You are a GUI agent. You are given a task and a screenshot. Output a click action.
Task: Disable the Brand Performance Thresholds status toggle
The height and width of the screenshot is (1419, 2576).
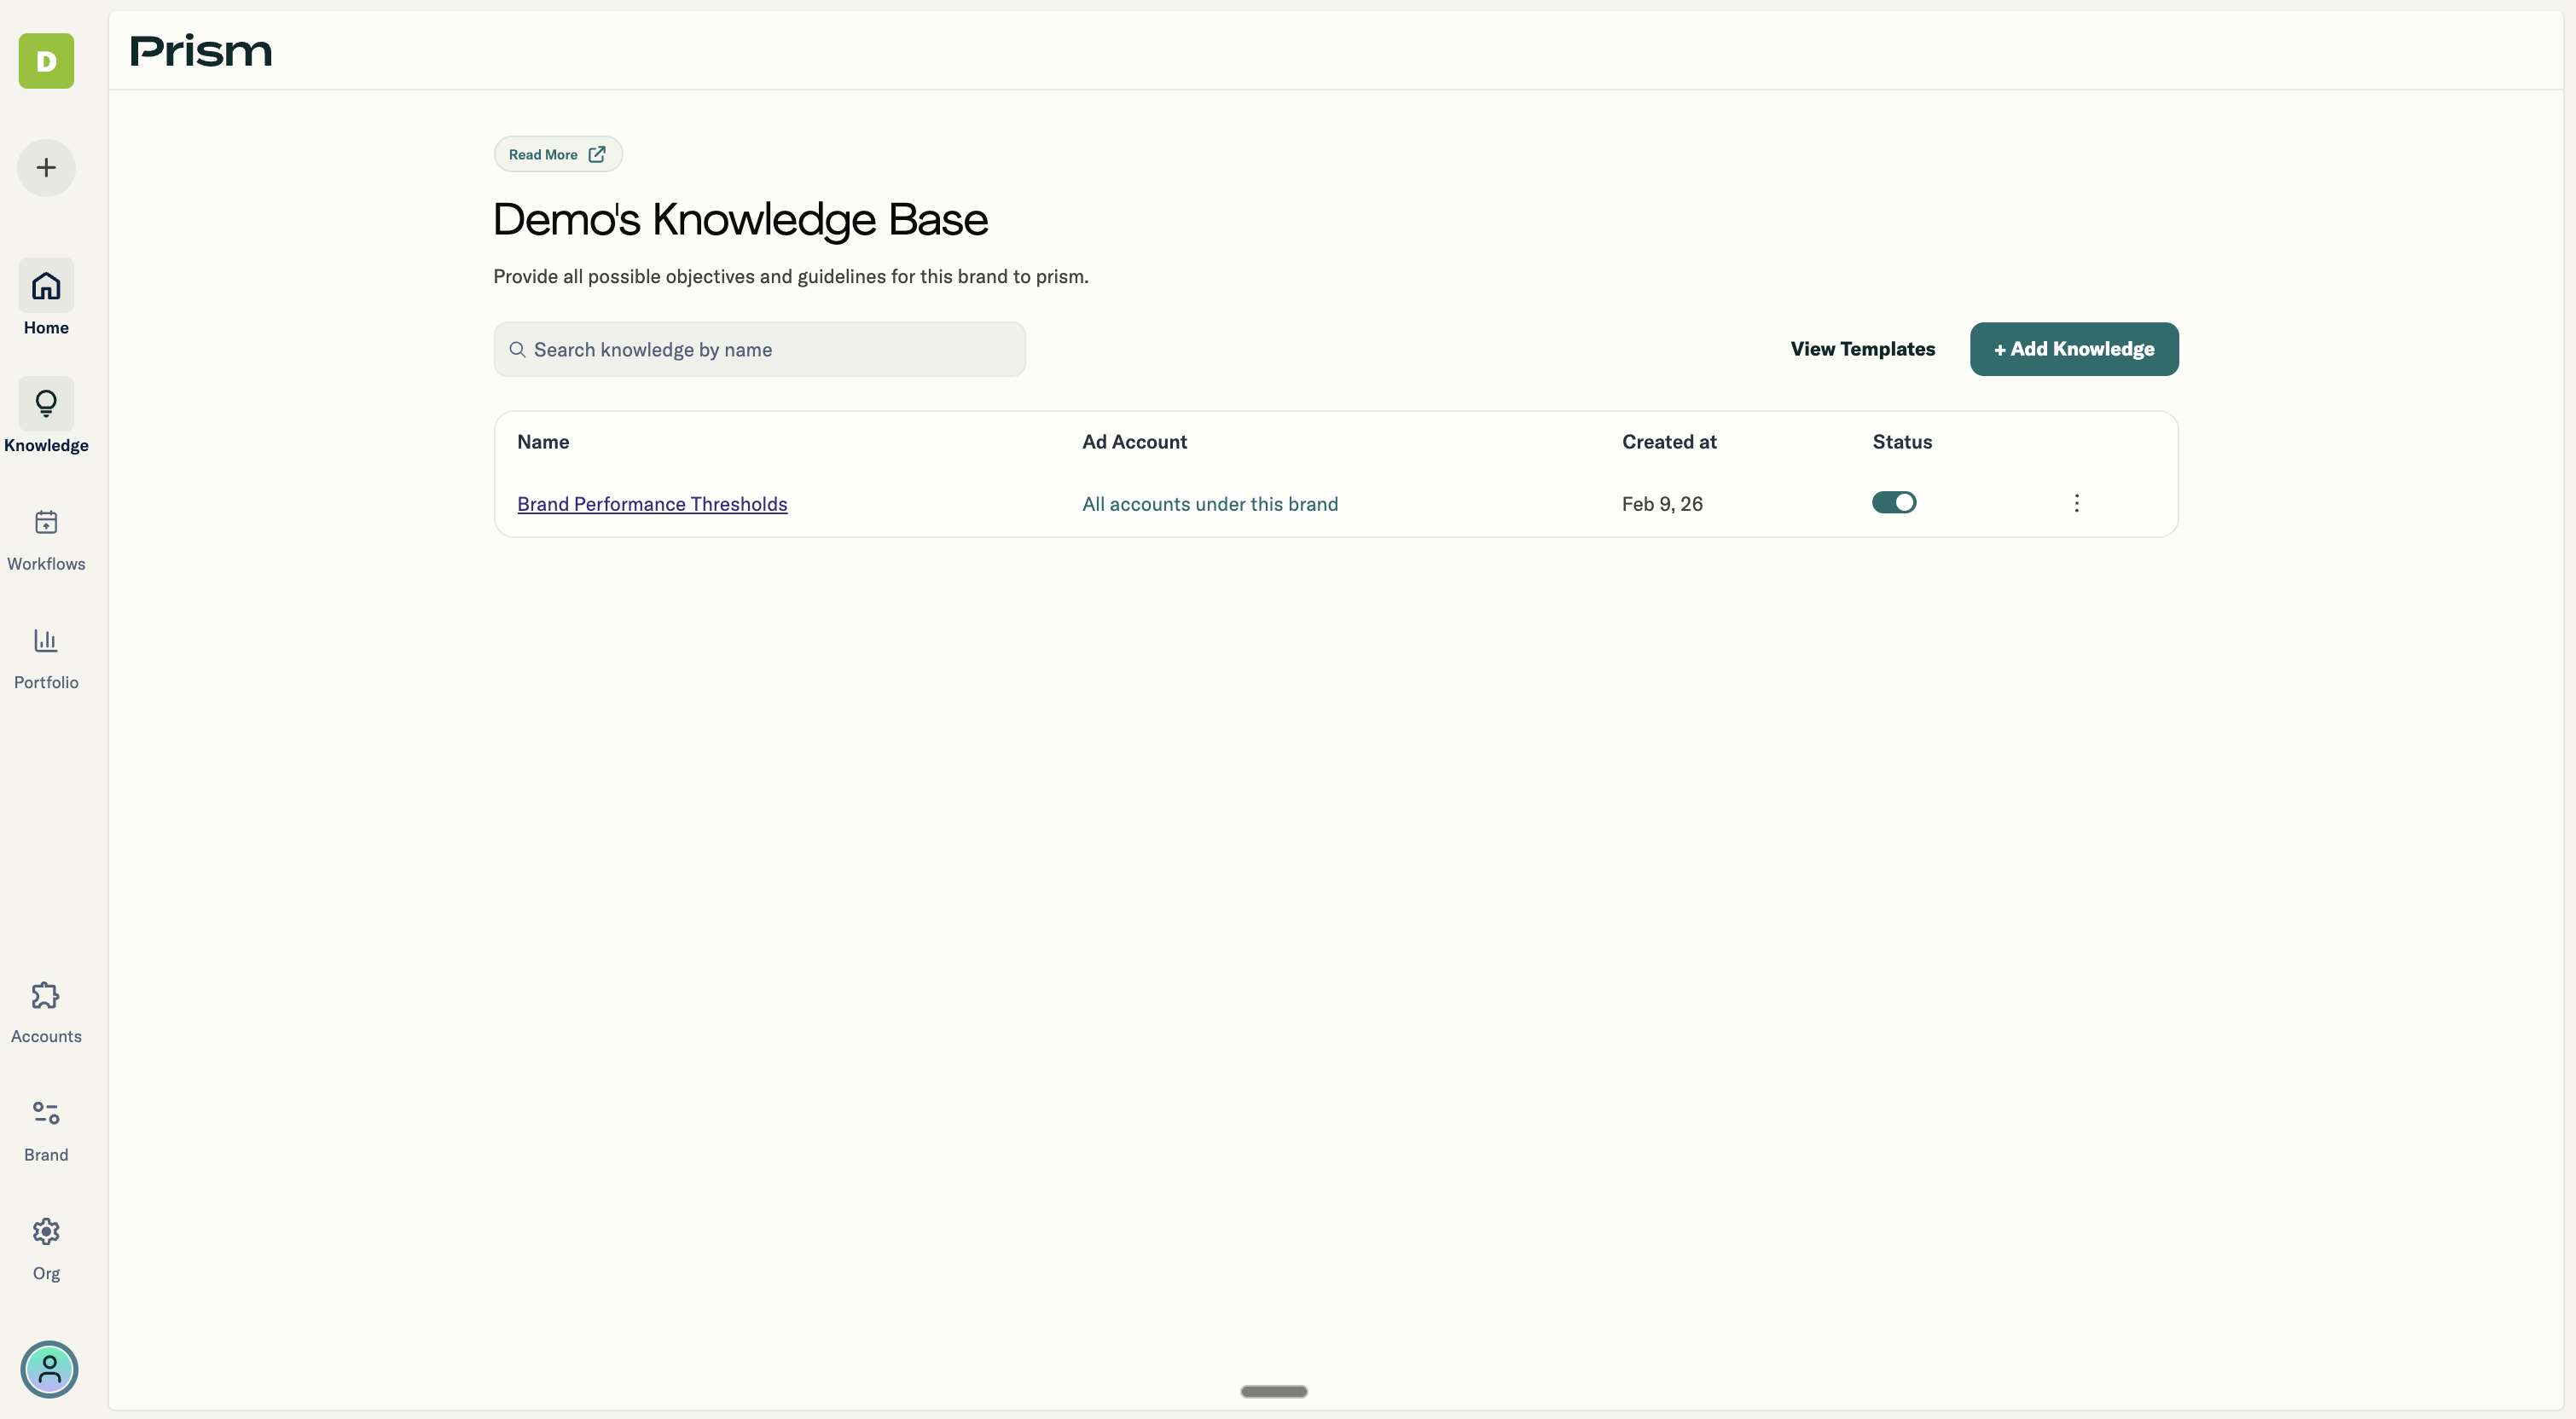pos(1894,502)
